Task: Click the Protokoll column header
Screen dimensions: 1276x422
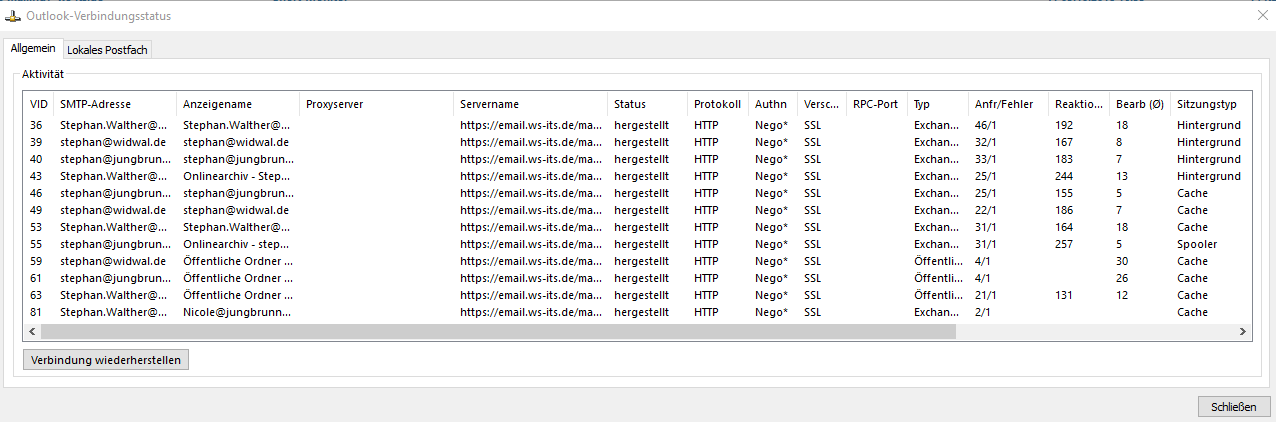Action: pos(719,104)
